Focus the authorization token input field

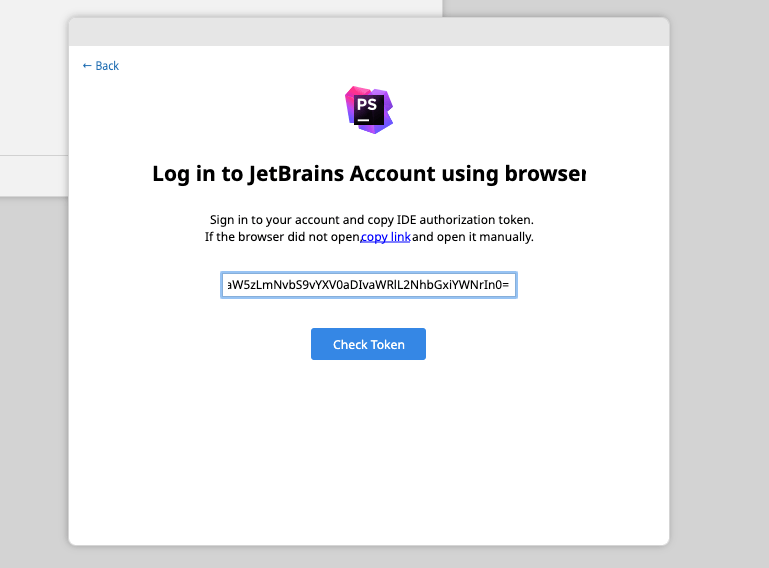coord(369,285)
